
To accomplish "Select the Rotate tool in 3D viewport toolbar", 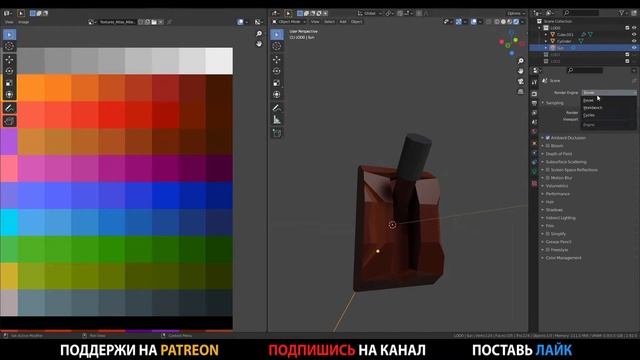I will (277, 71).
